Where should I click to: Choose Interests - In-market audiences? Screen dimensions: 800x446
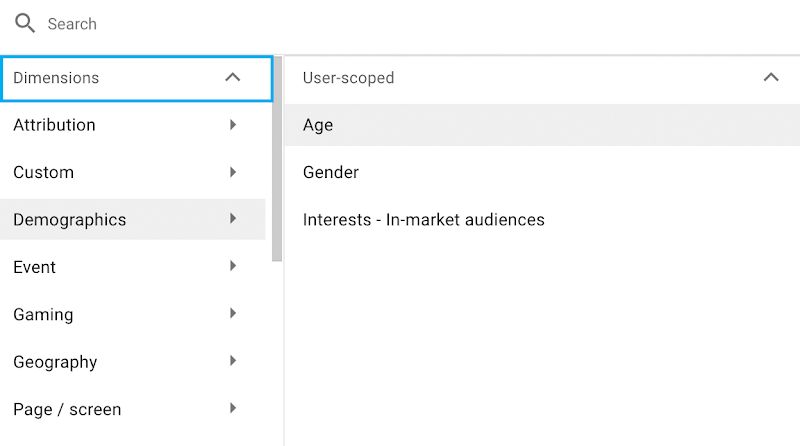click(423, 219)
